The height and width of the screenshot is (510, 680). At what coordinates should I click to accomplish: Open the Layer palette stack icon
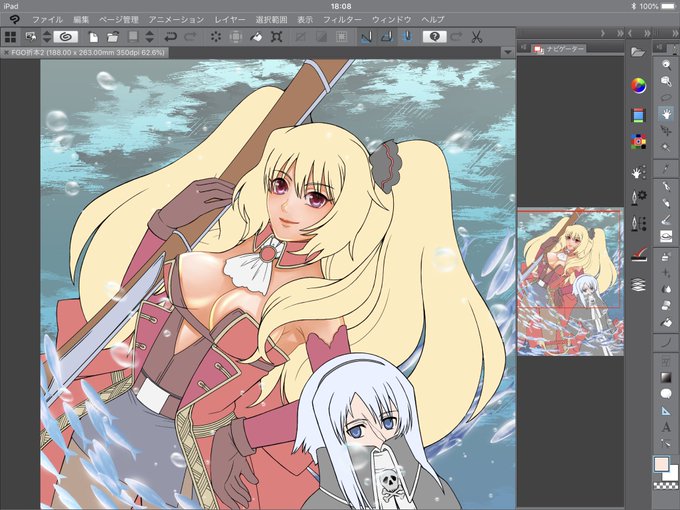tap(638, 285)
